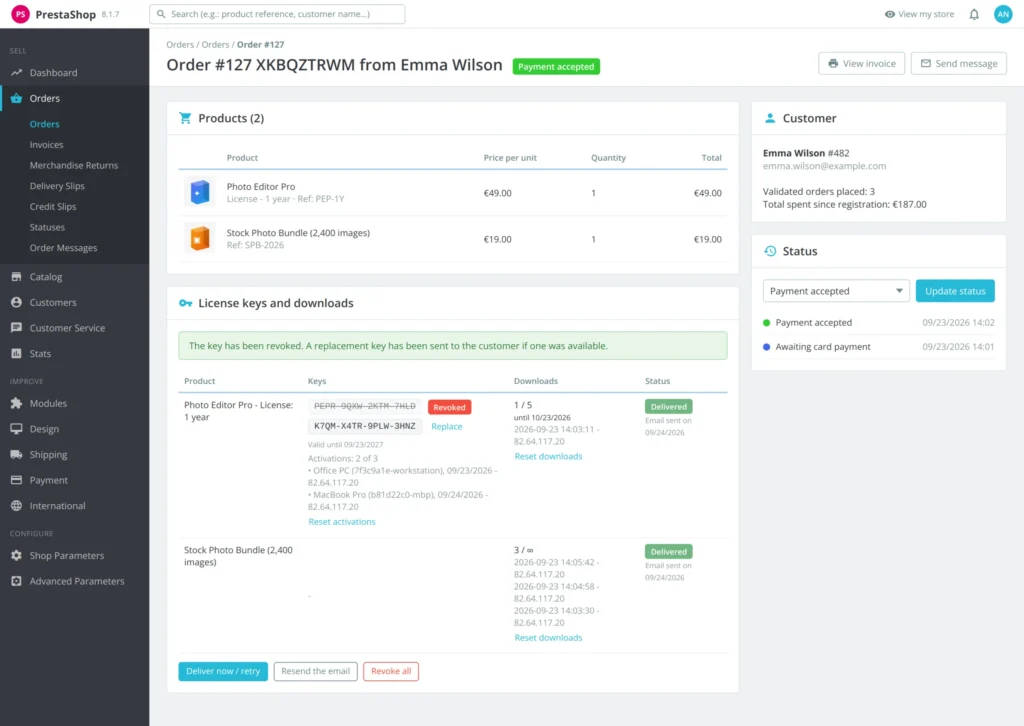Click Resend the email button
This screenshot has height=726, width=1024.
pyautogui.click(x=315, y=671)
